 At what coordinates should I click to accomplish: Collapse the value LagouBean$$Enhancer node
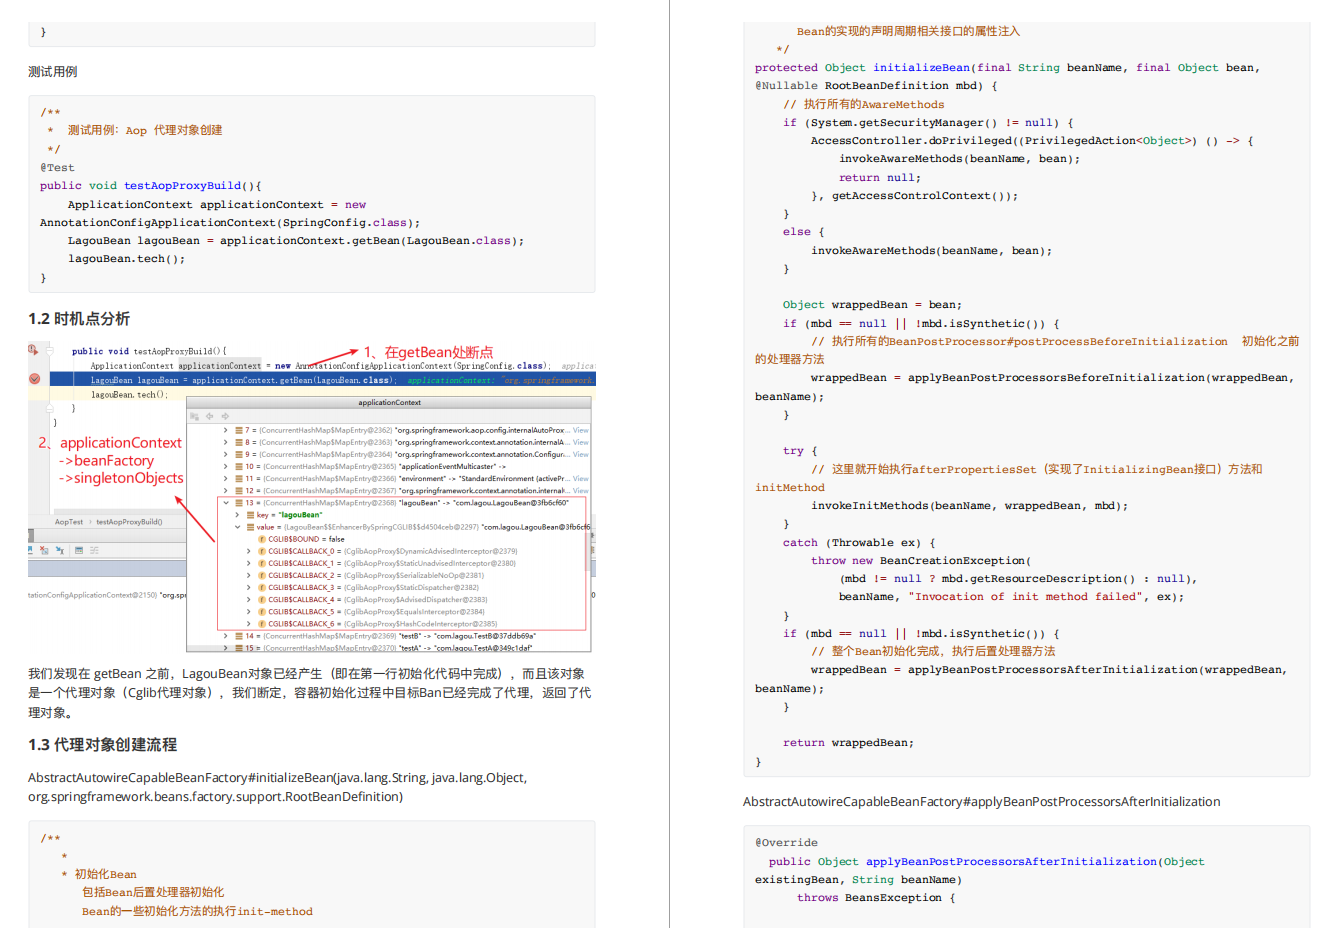click(237, 527)
